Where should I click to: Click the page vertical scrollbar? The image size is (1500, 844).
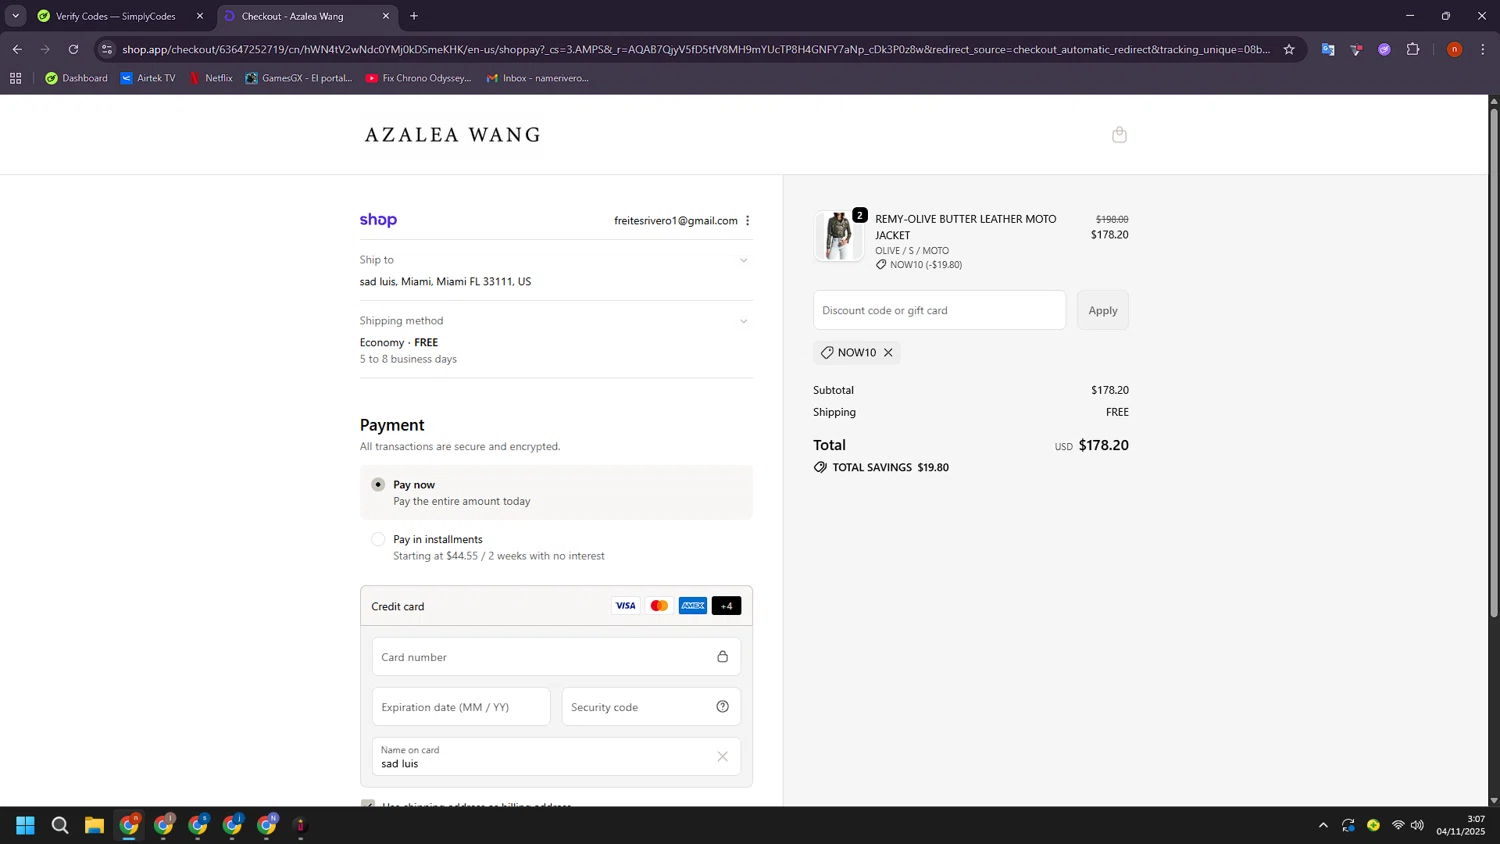[1494, 362]
